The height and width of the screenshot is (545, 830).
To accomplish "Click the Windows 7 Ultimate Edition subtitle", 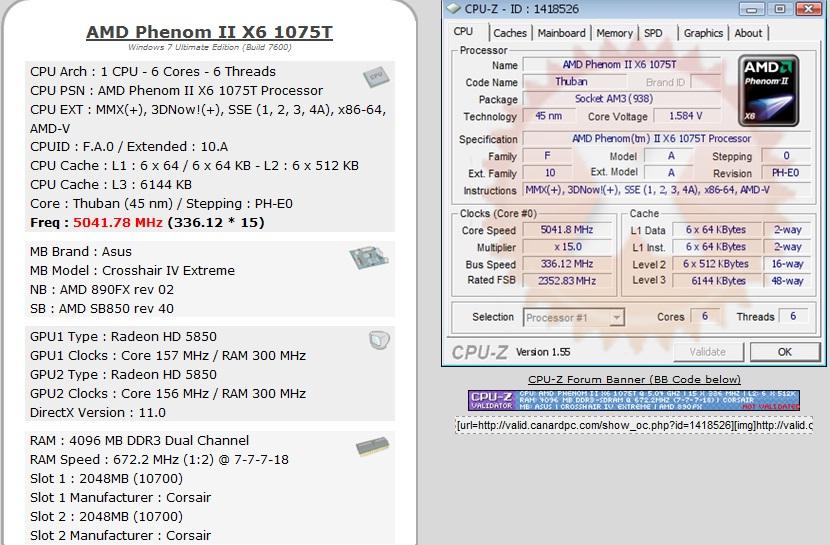I will 210,47.
